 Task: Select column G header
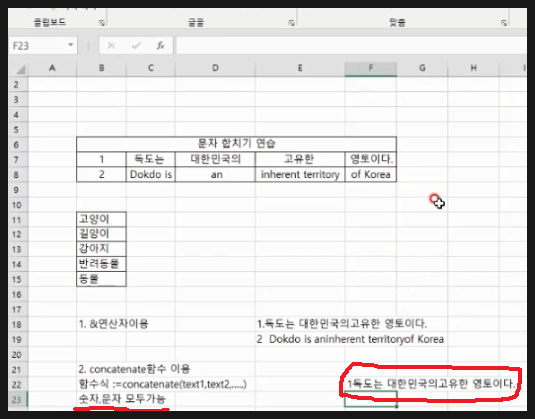(x=422, y=68)
